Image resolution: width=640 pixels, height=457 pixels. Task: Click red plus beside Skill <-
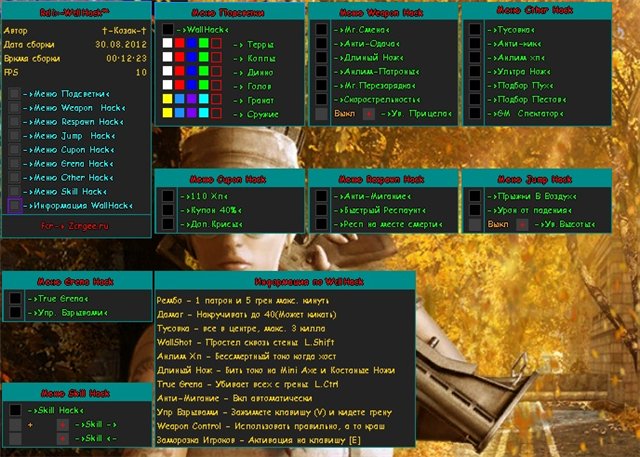(62, 439)
